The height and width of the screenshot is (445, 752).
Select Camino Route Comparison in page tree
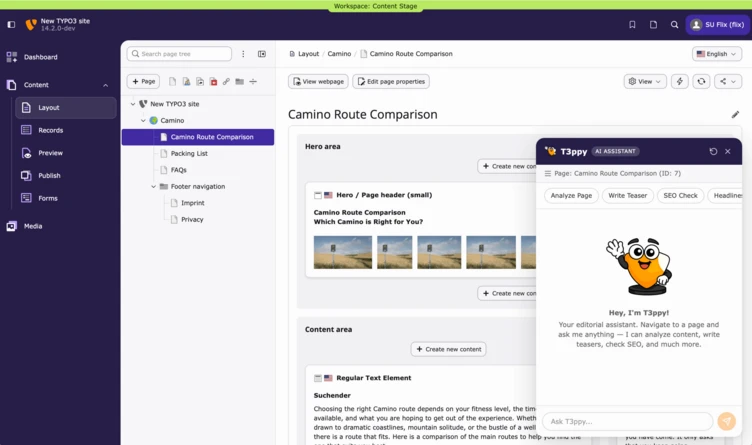coord(198,137)
